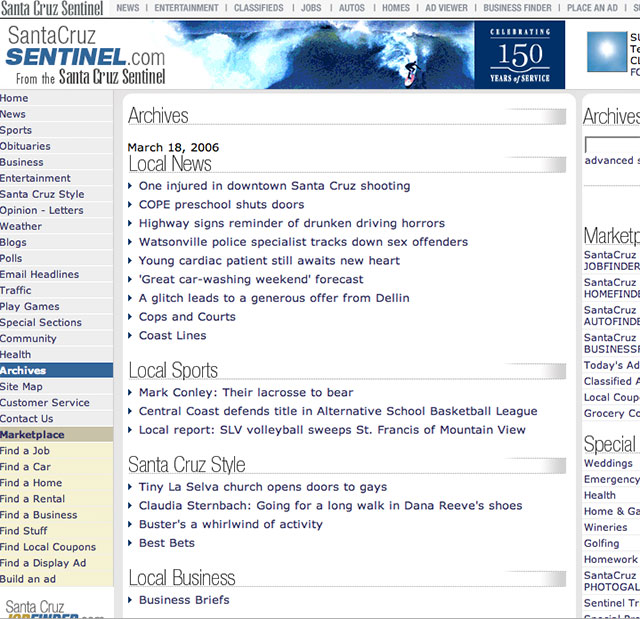
Task: Open the Business Briefs link
Action: coord(184,600)
